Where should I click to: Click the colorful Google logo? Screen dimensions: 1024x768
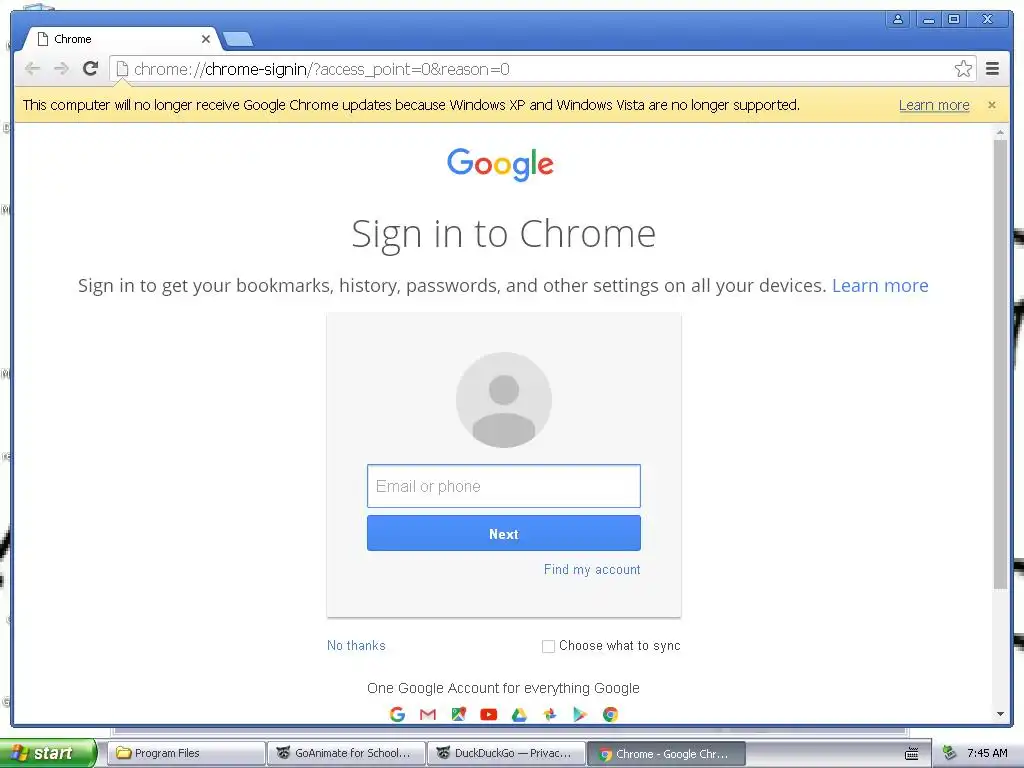500,163
